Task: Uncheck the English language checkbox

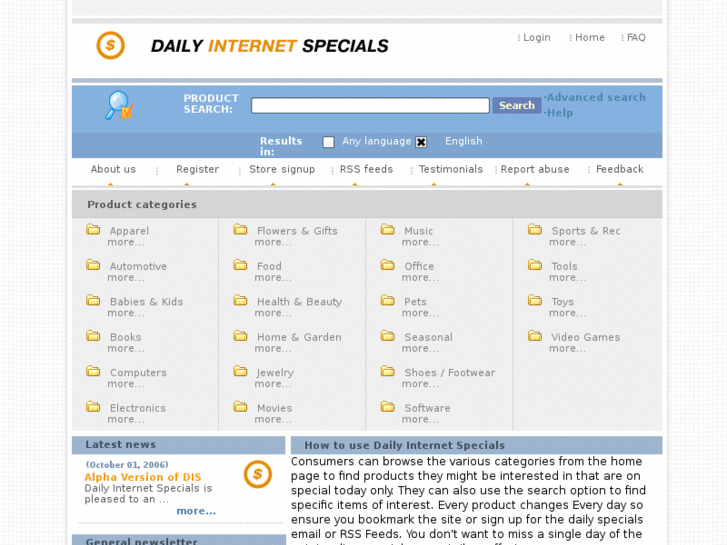Action: tap(421, 142)
